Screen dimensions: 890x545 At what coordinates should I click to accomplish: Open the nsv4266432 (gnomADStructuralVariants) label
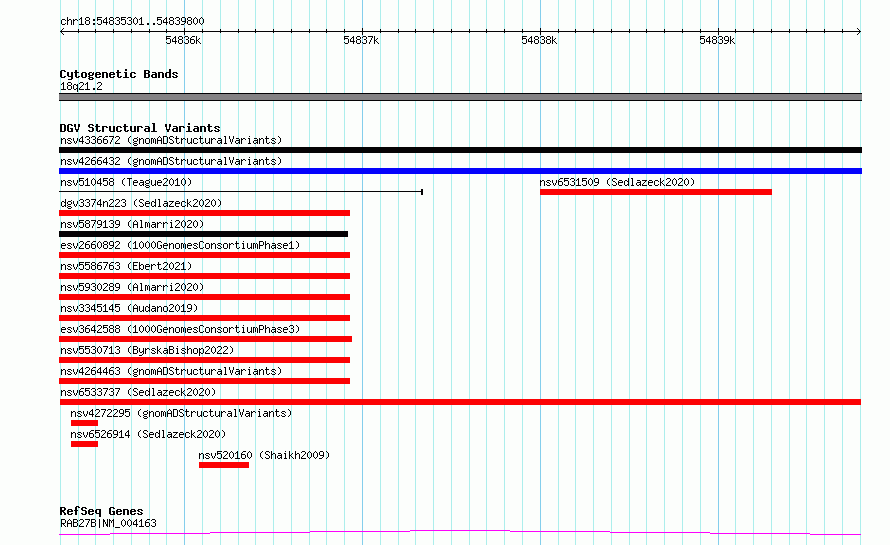point(171,161)
